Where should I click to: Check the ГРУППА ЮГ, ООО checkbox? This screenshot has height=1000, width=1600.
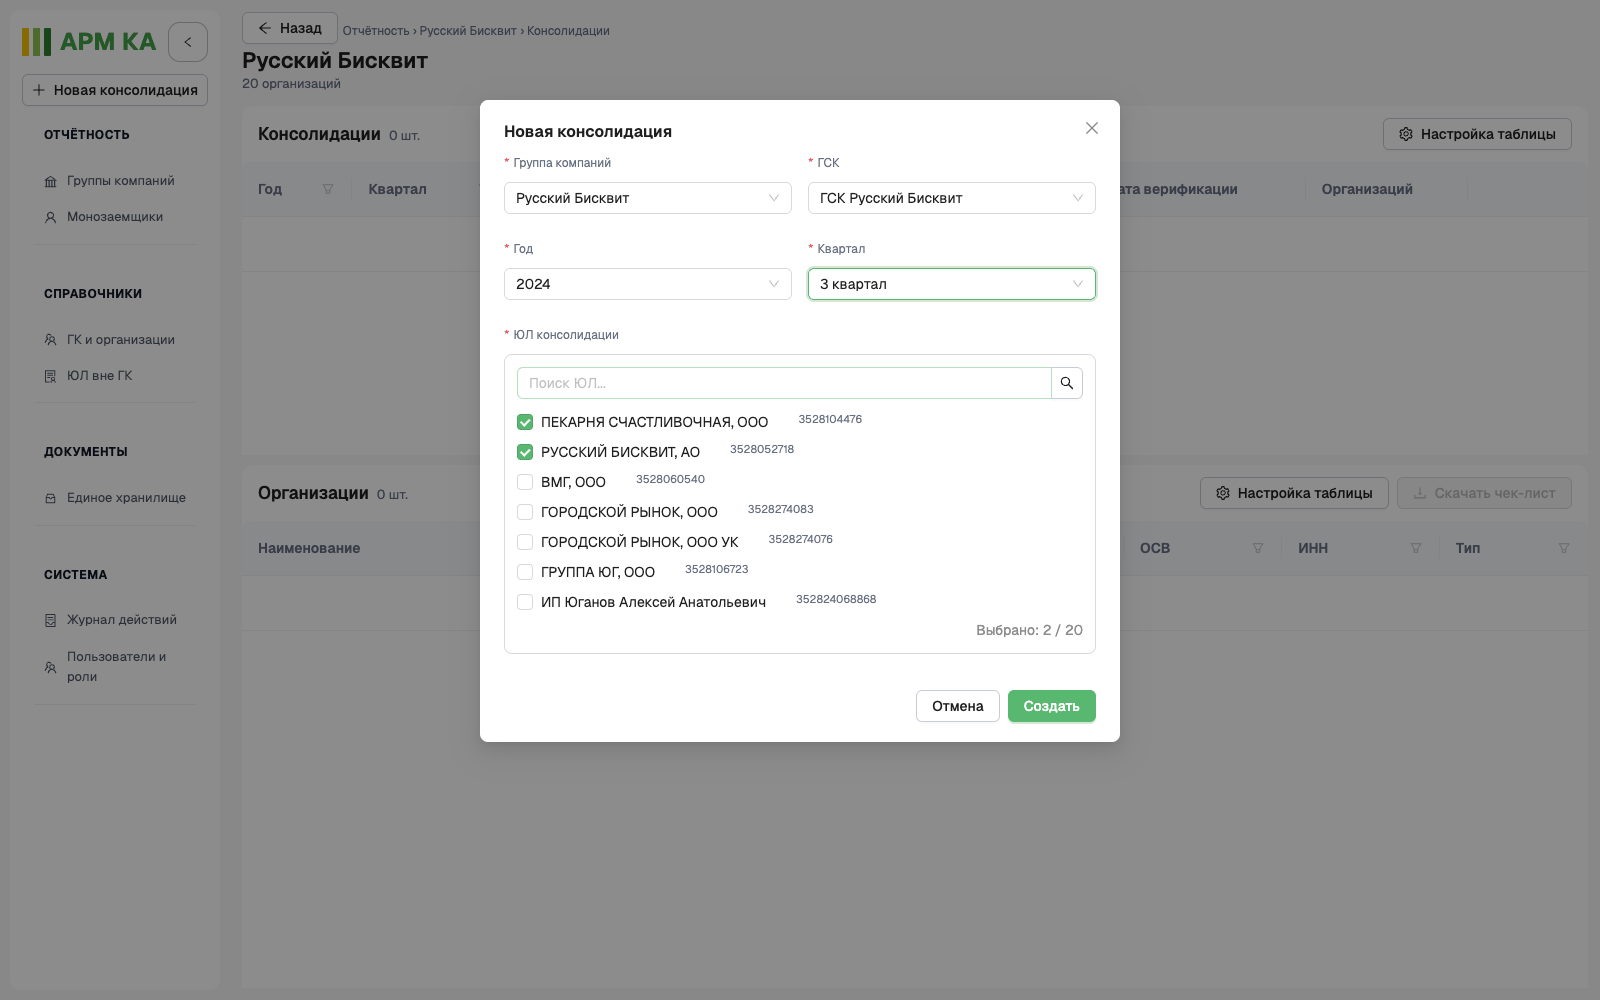point(525,572)
